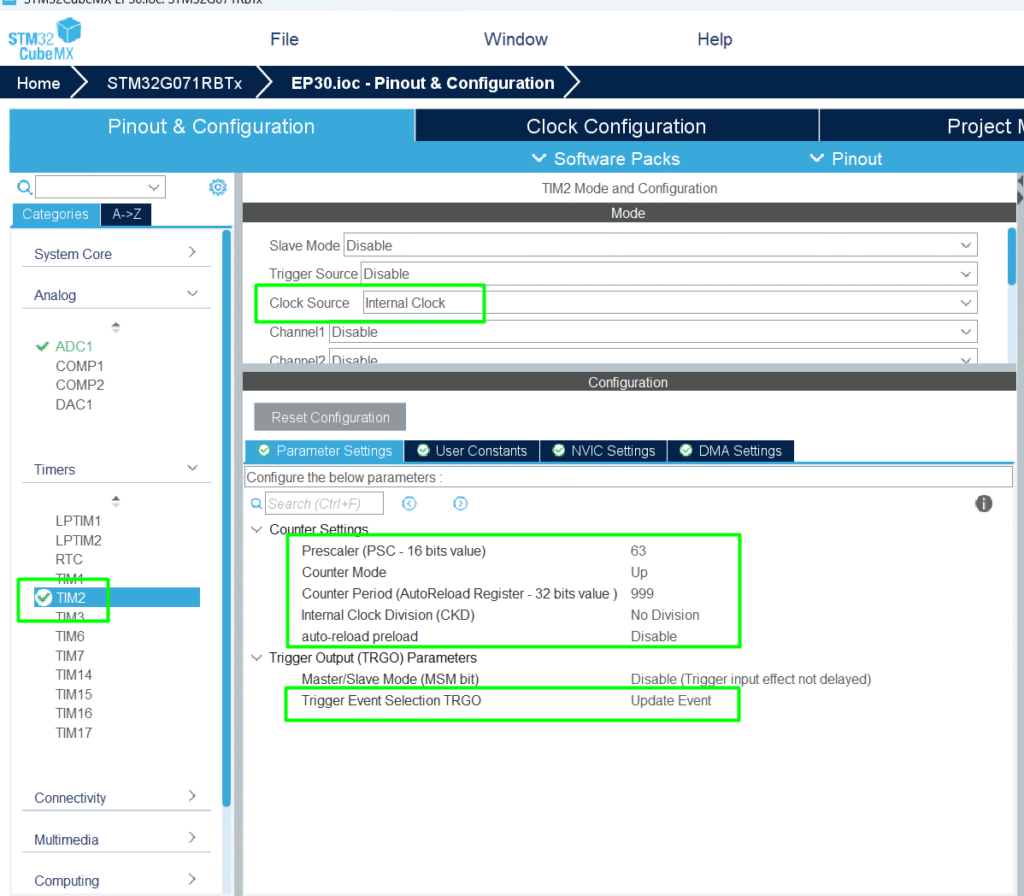Screen dimensions: 1024x896
Task: Select ADC1 in the Analog list
Action: tap(74, 346)
